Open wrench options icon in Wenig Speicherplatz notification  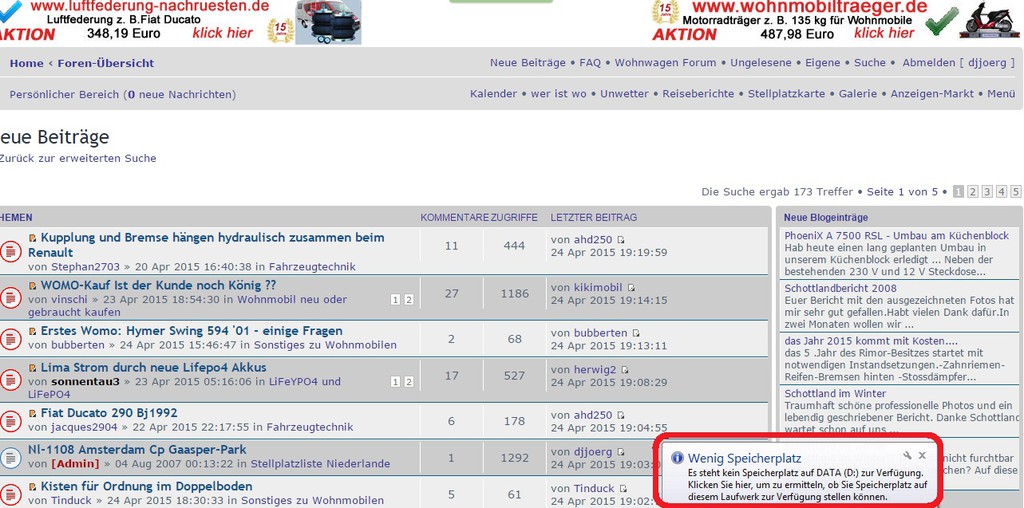pos(907,456)
